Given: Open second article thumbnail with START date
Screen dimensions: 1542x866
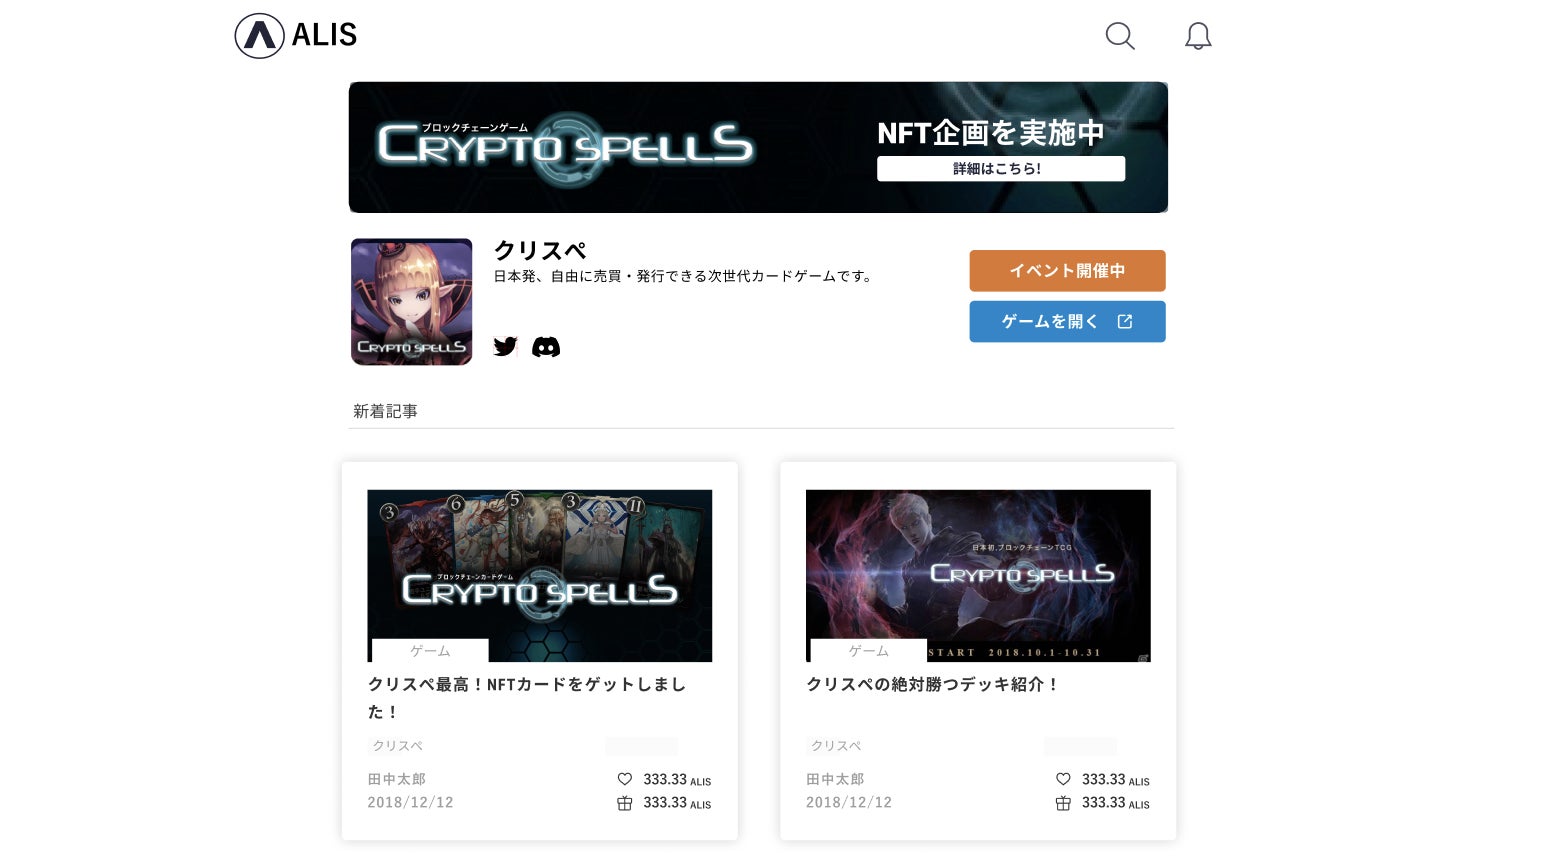Looking at the screenshot, I should coord(978,576).
